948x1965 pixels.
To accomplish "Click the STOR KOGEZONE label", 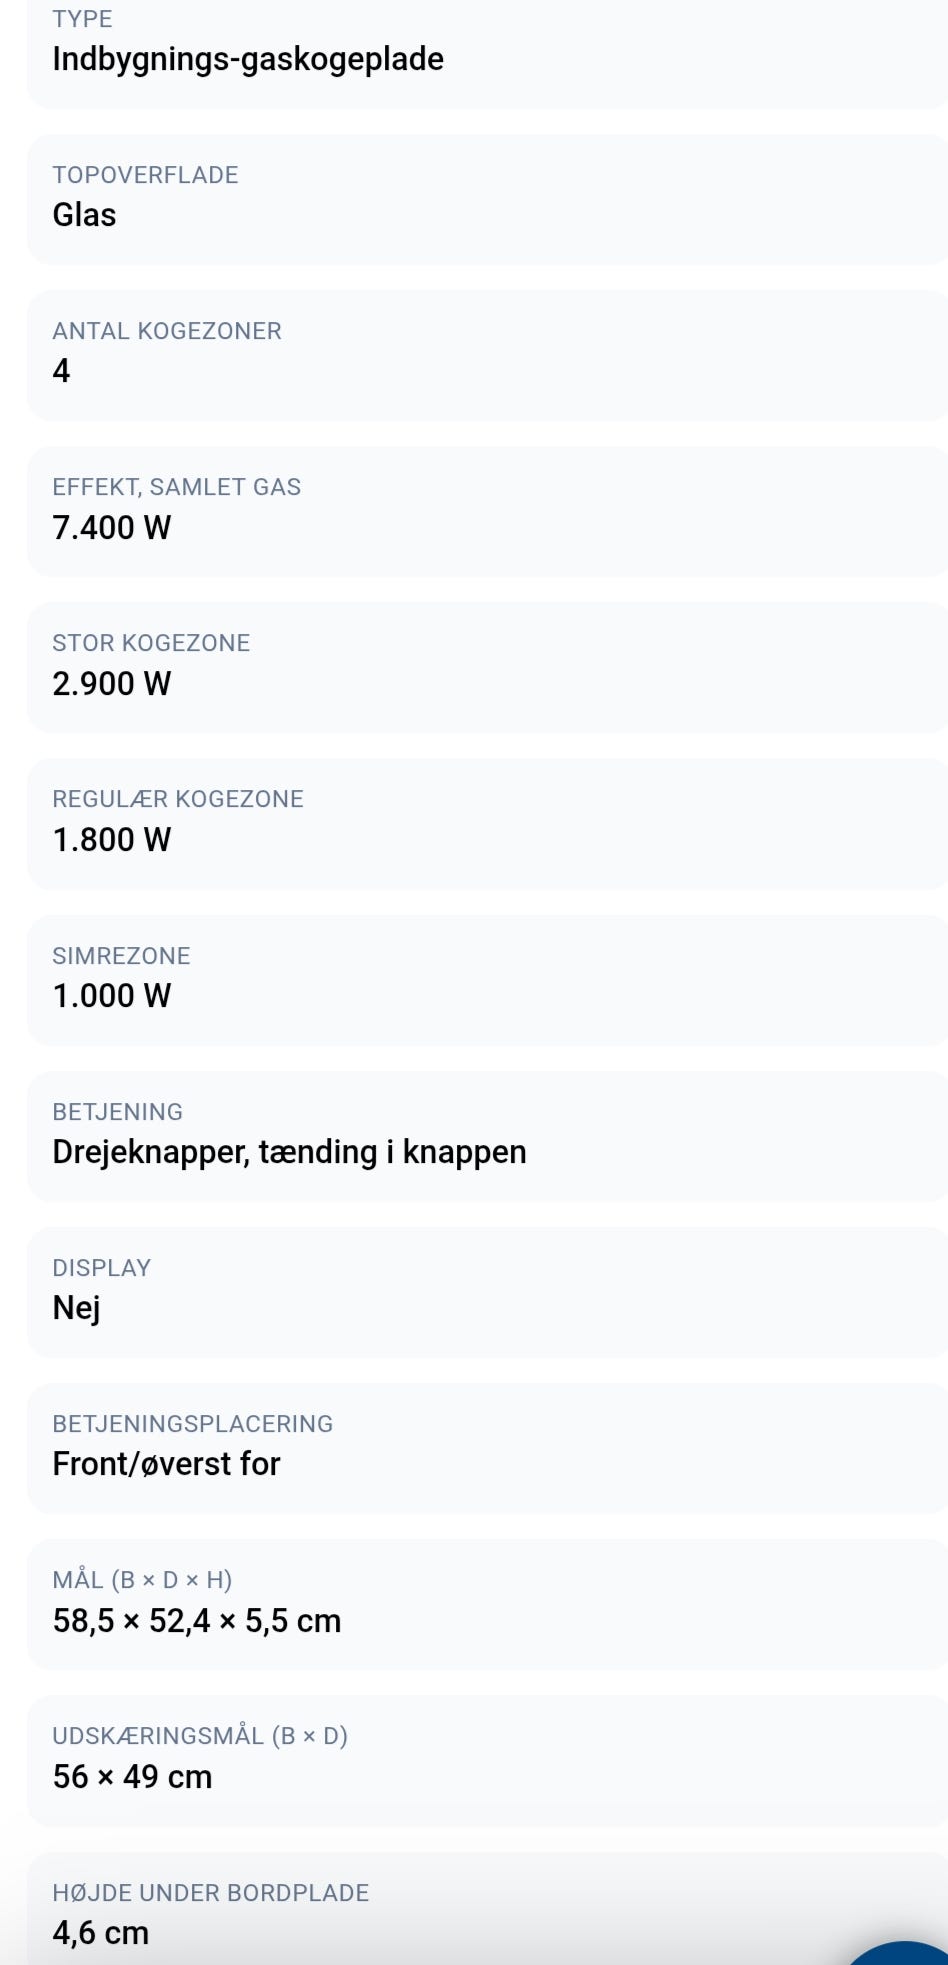I will pos(151,643).
